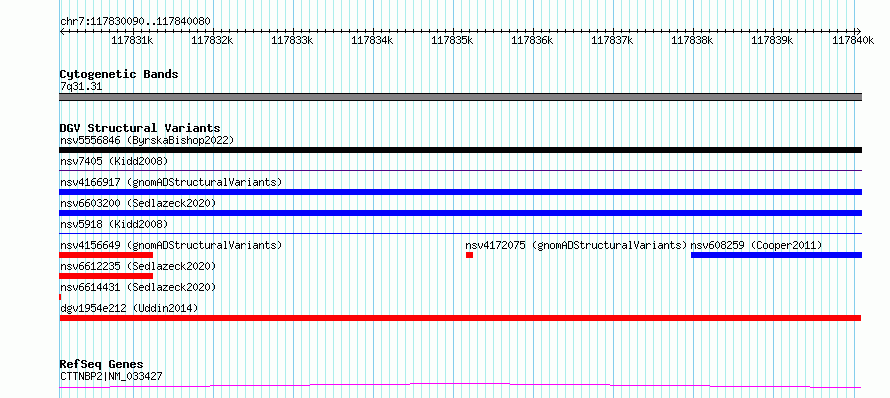Open the nsv4156649 (gnomADStructuralVariants) label

pyautogui.click(x=171, y=245)
